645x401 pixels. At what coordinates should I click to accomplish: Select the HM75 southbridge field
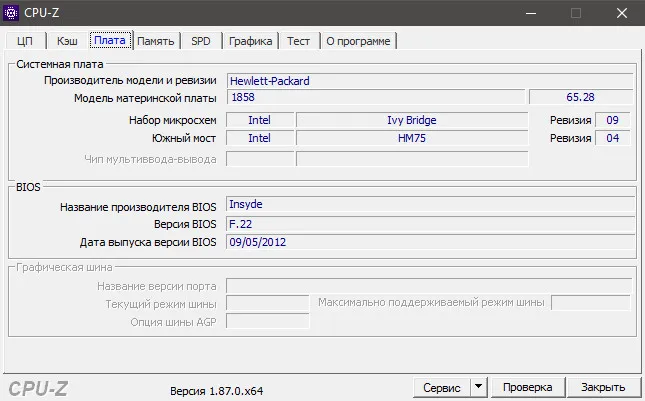click(412, 138)
